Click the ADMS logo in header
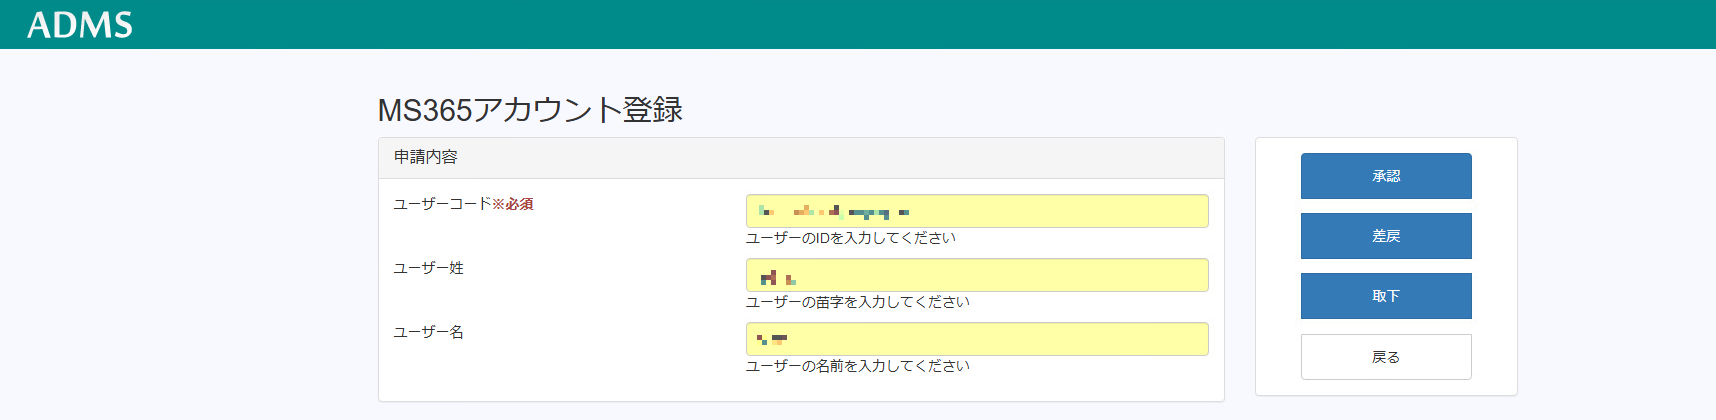The height and width of the screenshot is (420, 1716). coord(80,25)
